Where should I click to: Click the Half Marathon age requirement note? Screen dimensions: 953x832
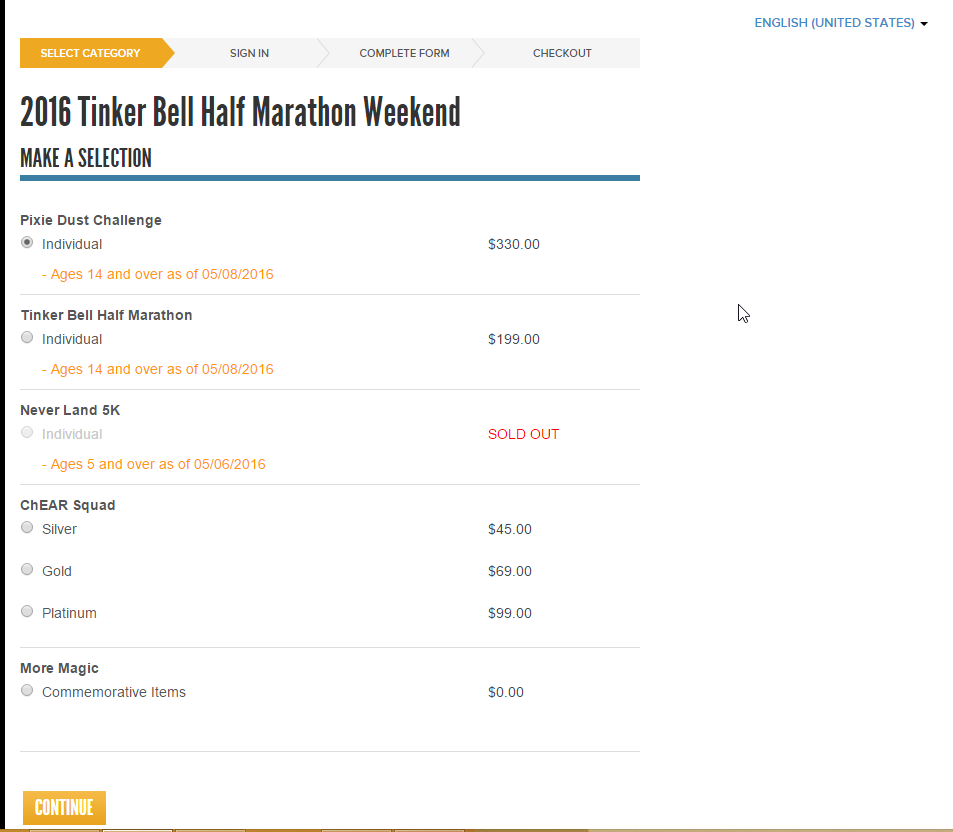(x=158, y=370)
